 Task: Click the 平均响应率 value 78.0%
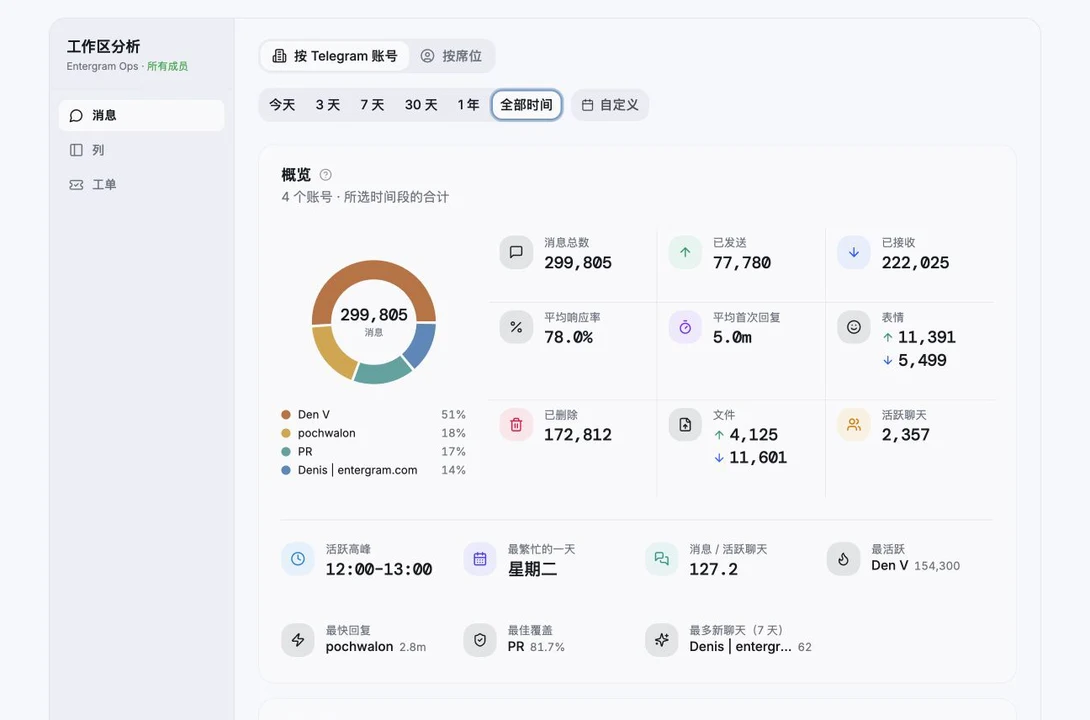[x=569, y=337]
